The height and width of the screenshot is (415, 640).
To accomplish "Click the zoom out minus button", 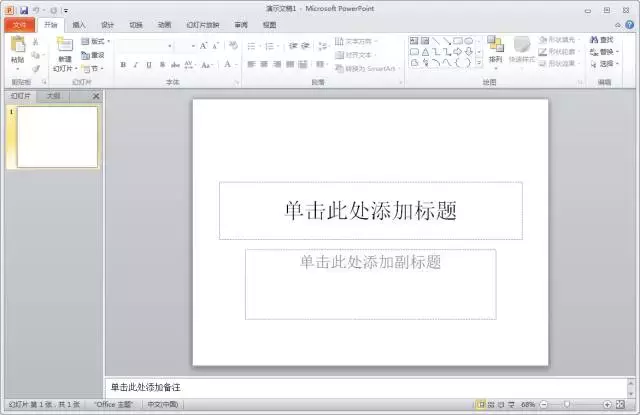I will [x=544, y=404].
